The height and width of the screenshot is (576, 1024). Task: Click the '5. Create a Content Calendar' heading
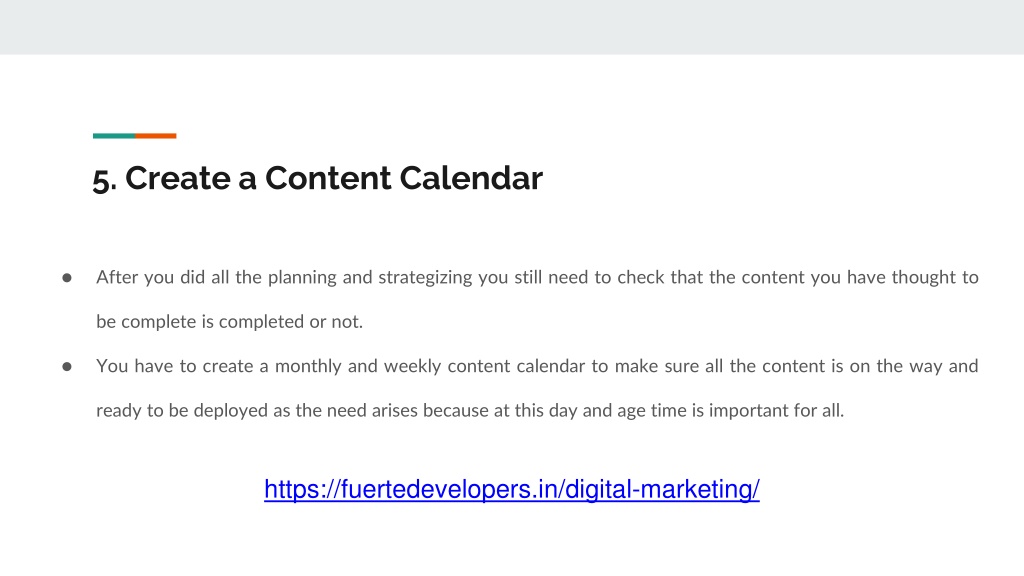click(317, 178)
